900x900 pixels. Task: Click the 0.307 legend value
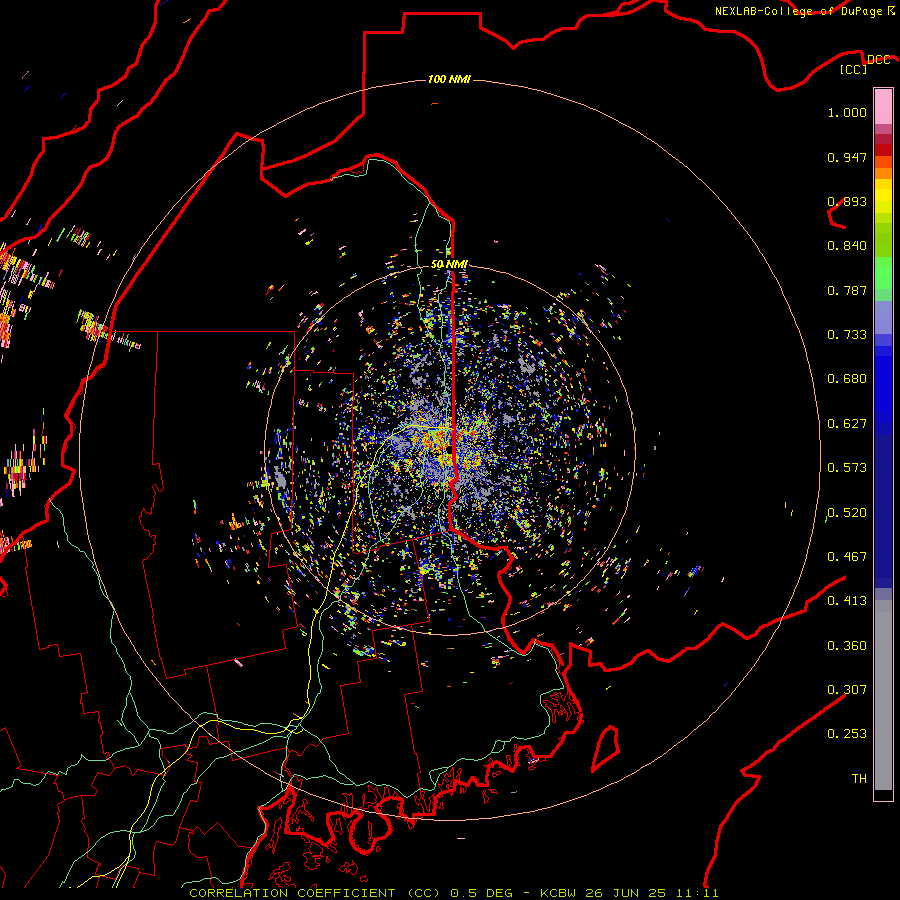pyautogui.click(x=847, y=690)
